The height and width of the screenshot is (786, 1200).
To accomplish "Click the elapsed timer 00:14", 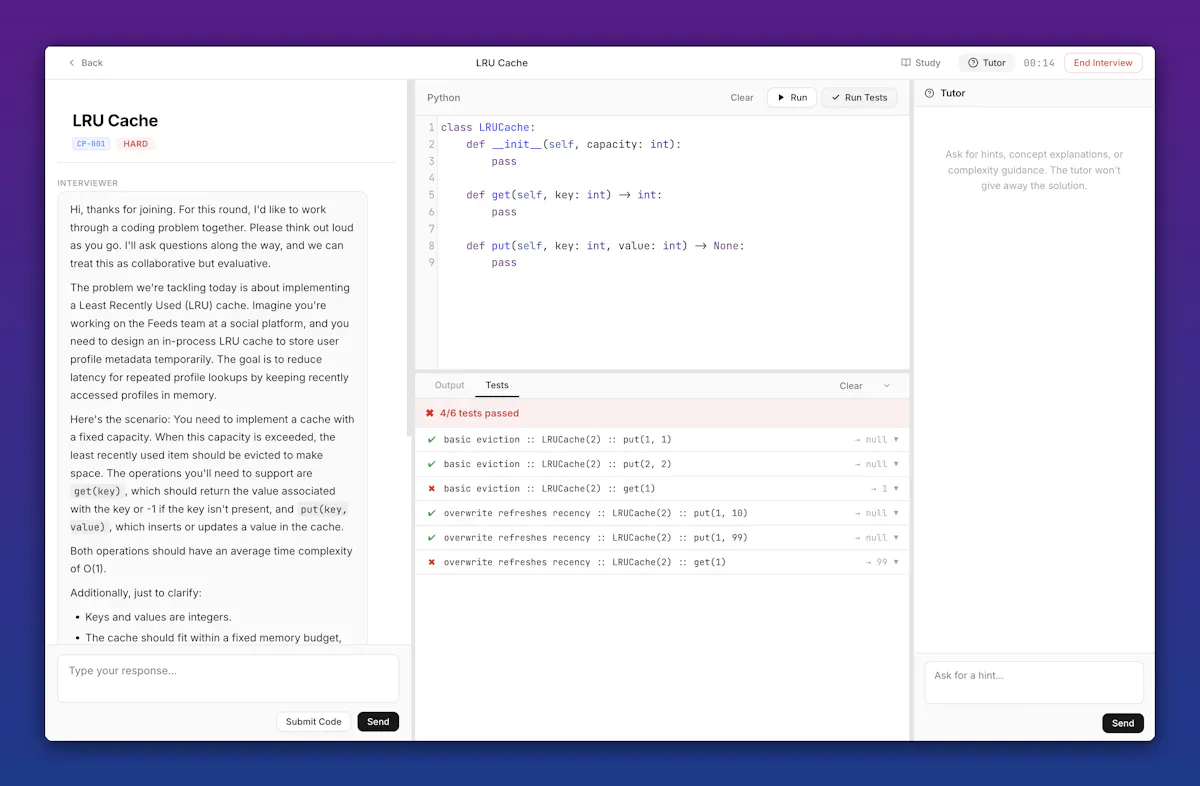I will click(1039, 63).
